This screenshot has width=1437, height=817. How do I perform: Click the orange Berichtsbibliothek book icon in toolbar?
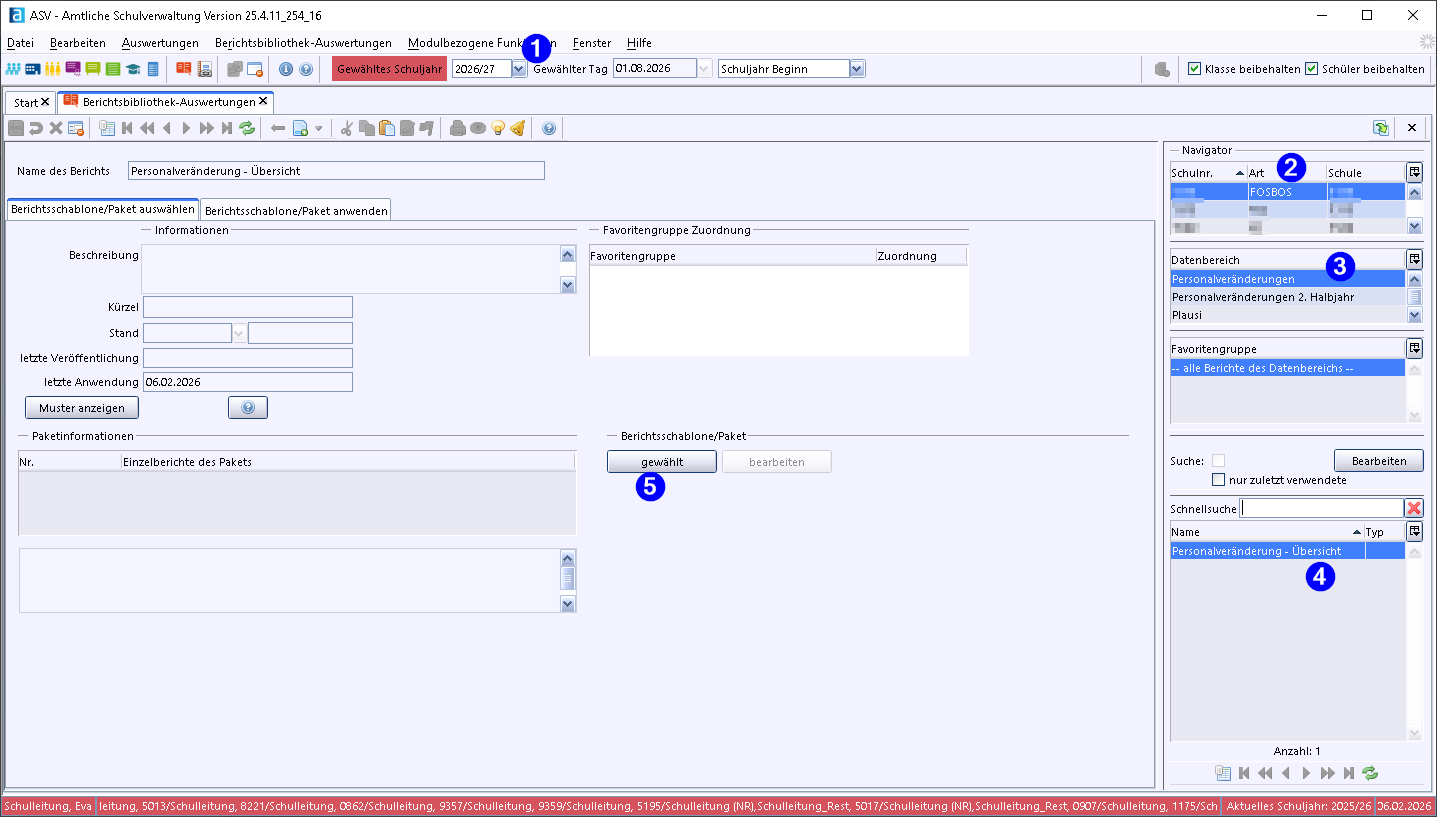(x=183, y=69)
